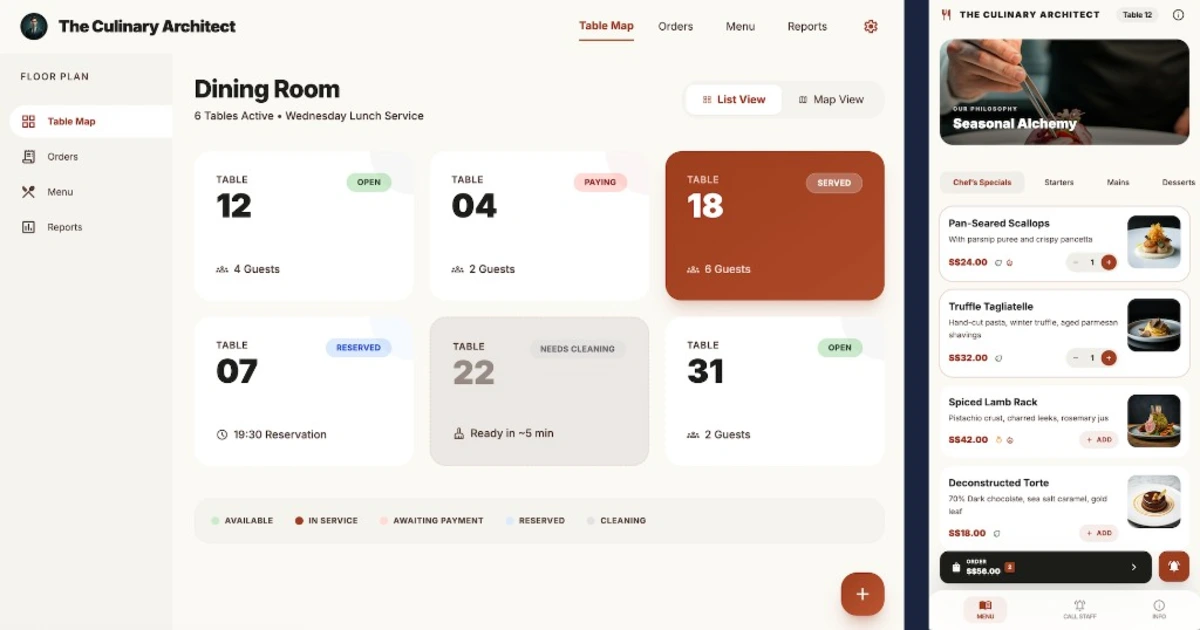Click OPEN status badge on Table 31
This screenshot has width=1200, height=630.
tap(840, 348)
